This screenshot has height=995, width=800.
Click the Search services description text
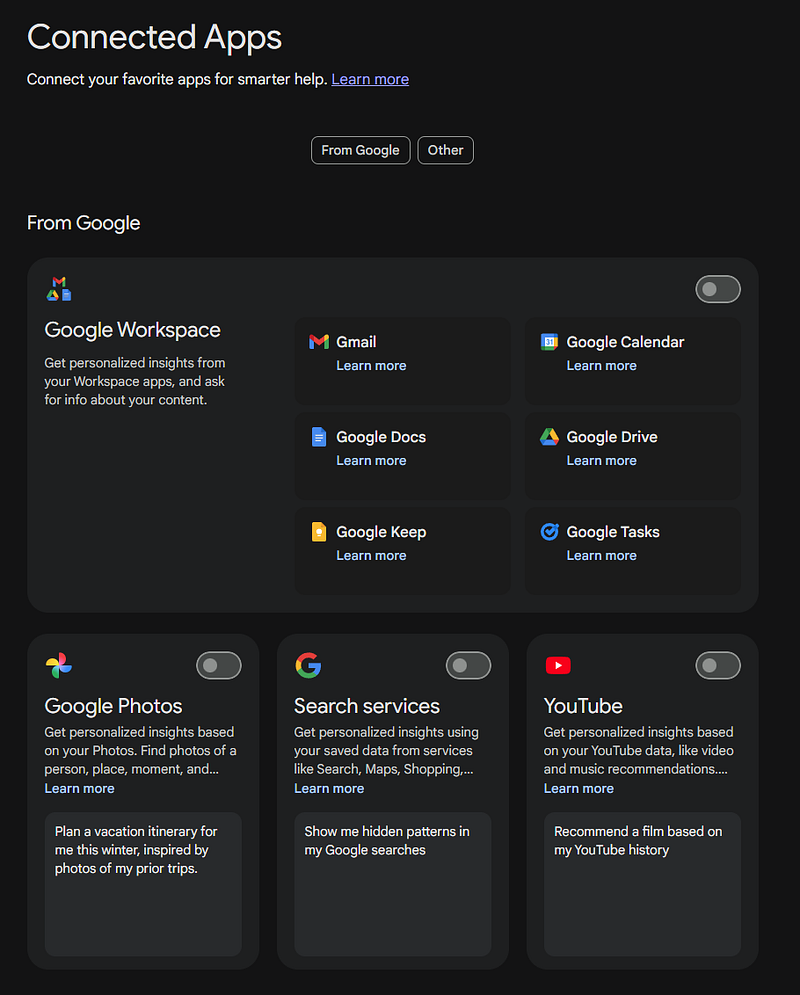[x=386, y=751]
